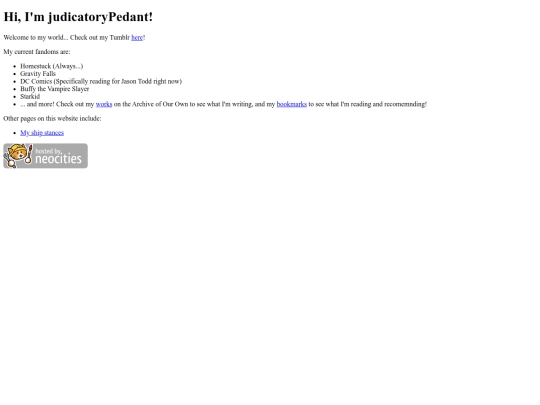
Task: Open the 'works' Archive link
Action: pos(104,104)
